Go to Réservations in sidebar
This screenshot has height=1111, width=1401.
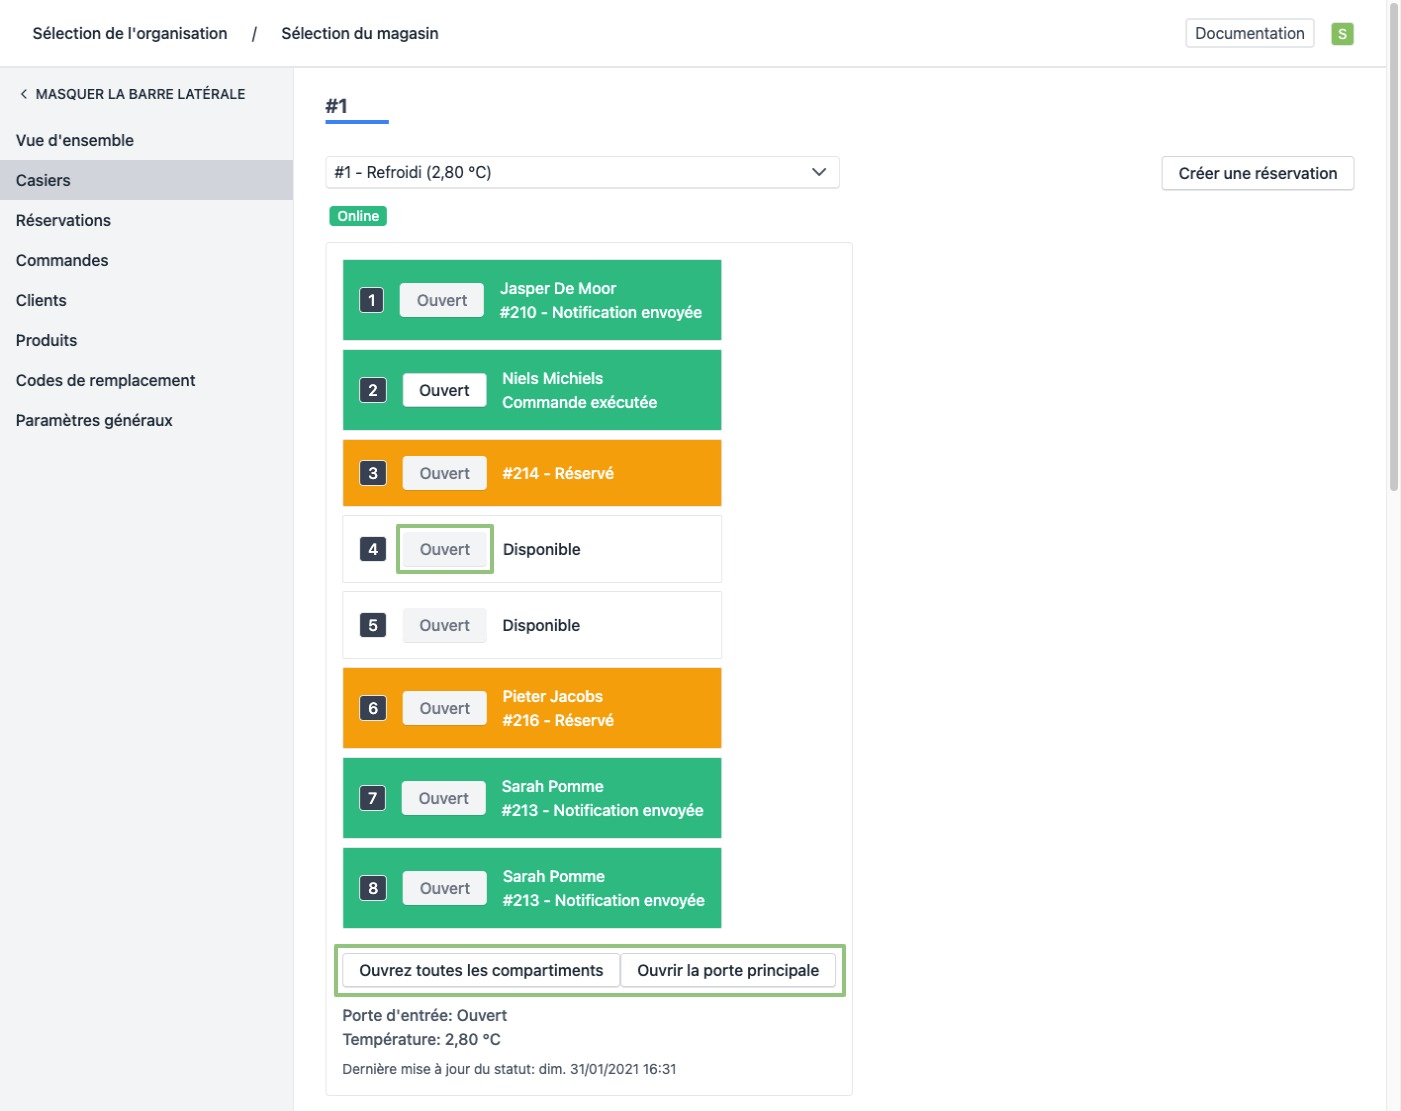pos(63,220)
